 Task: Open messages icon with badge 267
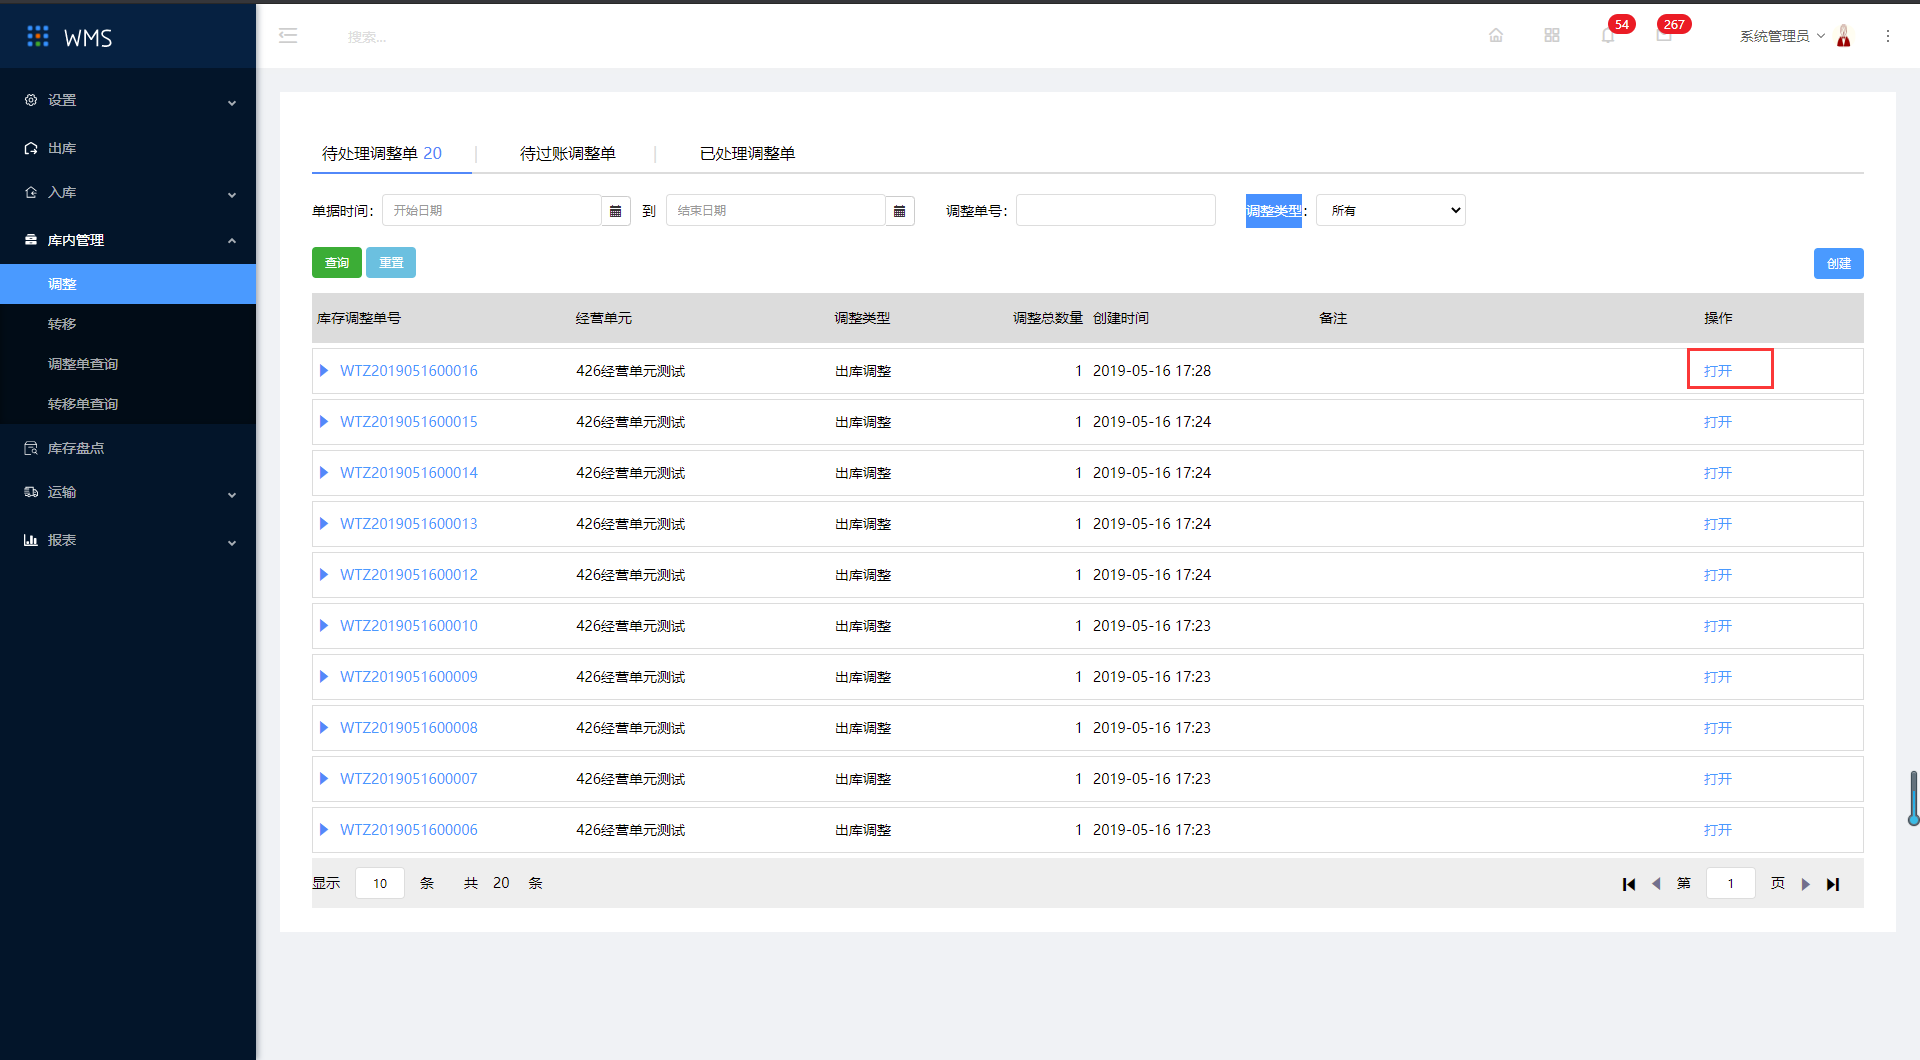tap(1664, 35)
